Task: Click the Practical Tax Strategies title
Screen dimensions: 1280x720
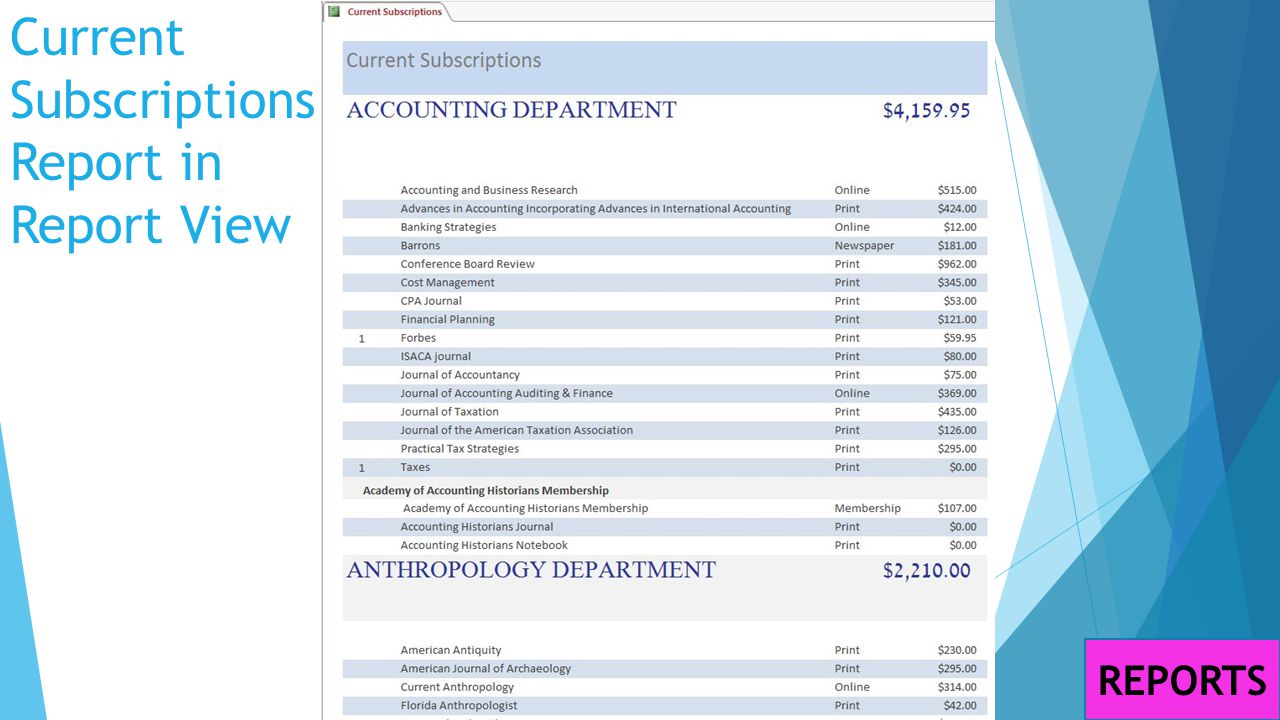Action: 460,449
